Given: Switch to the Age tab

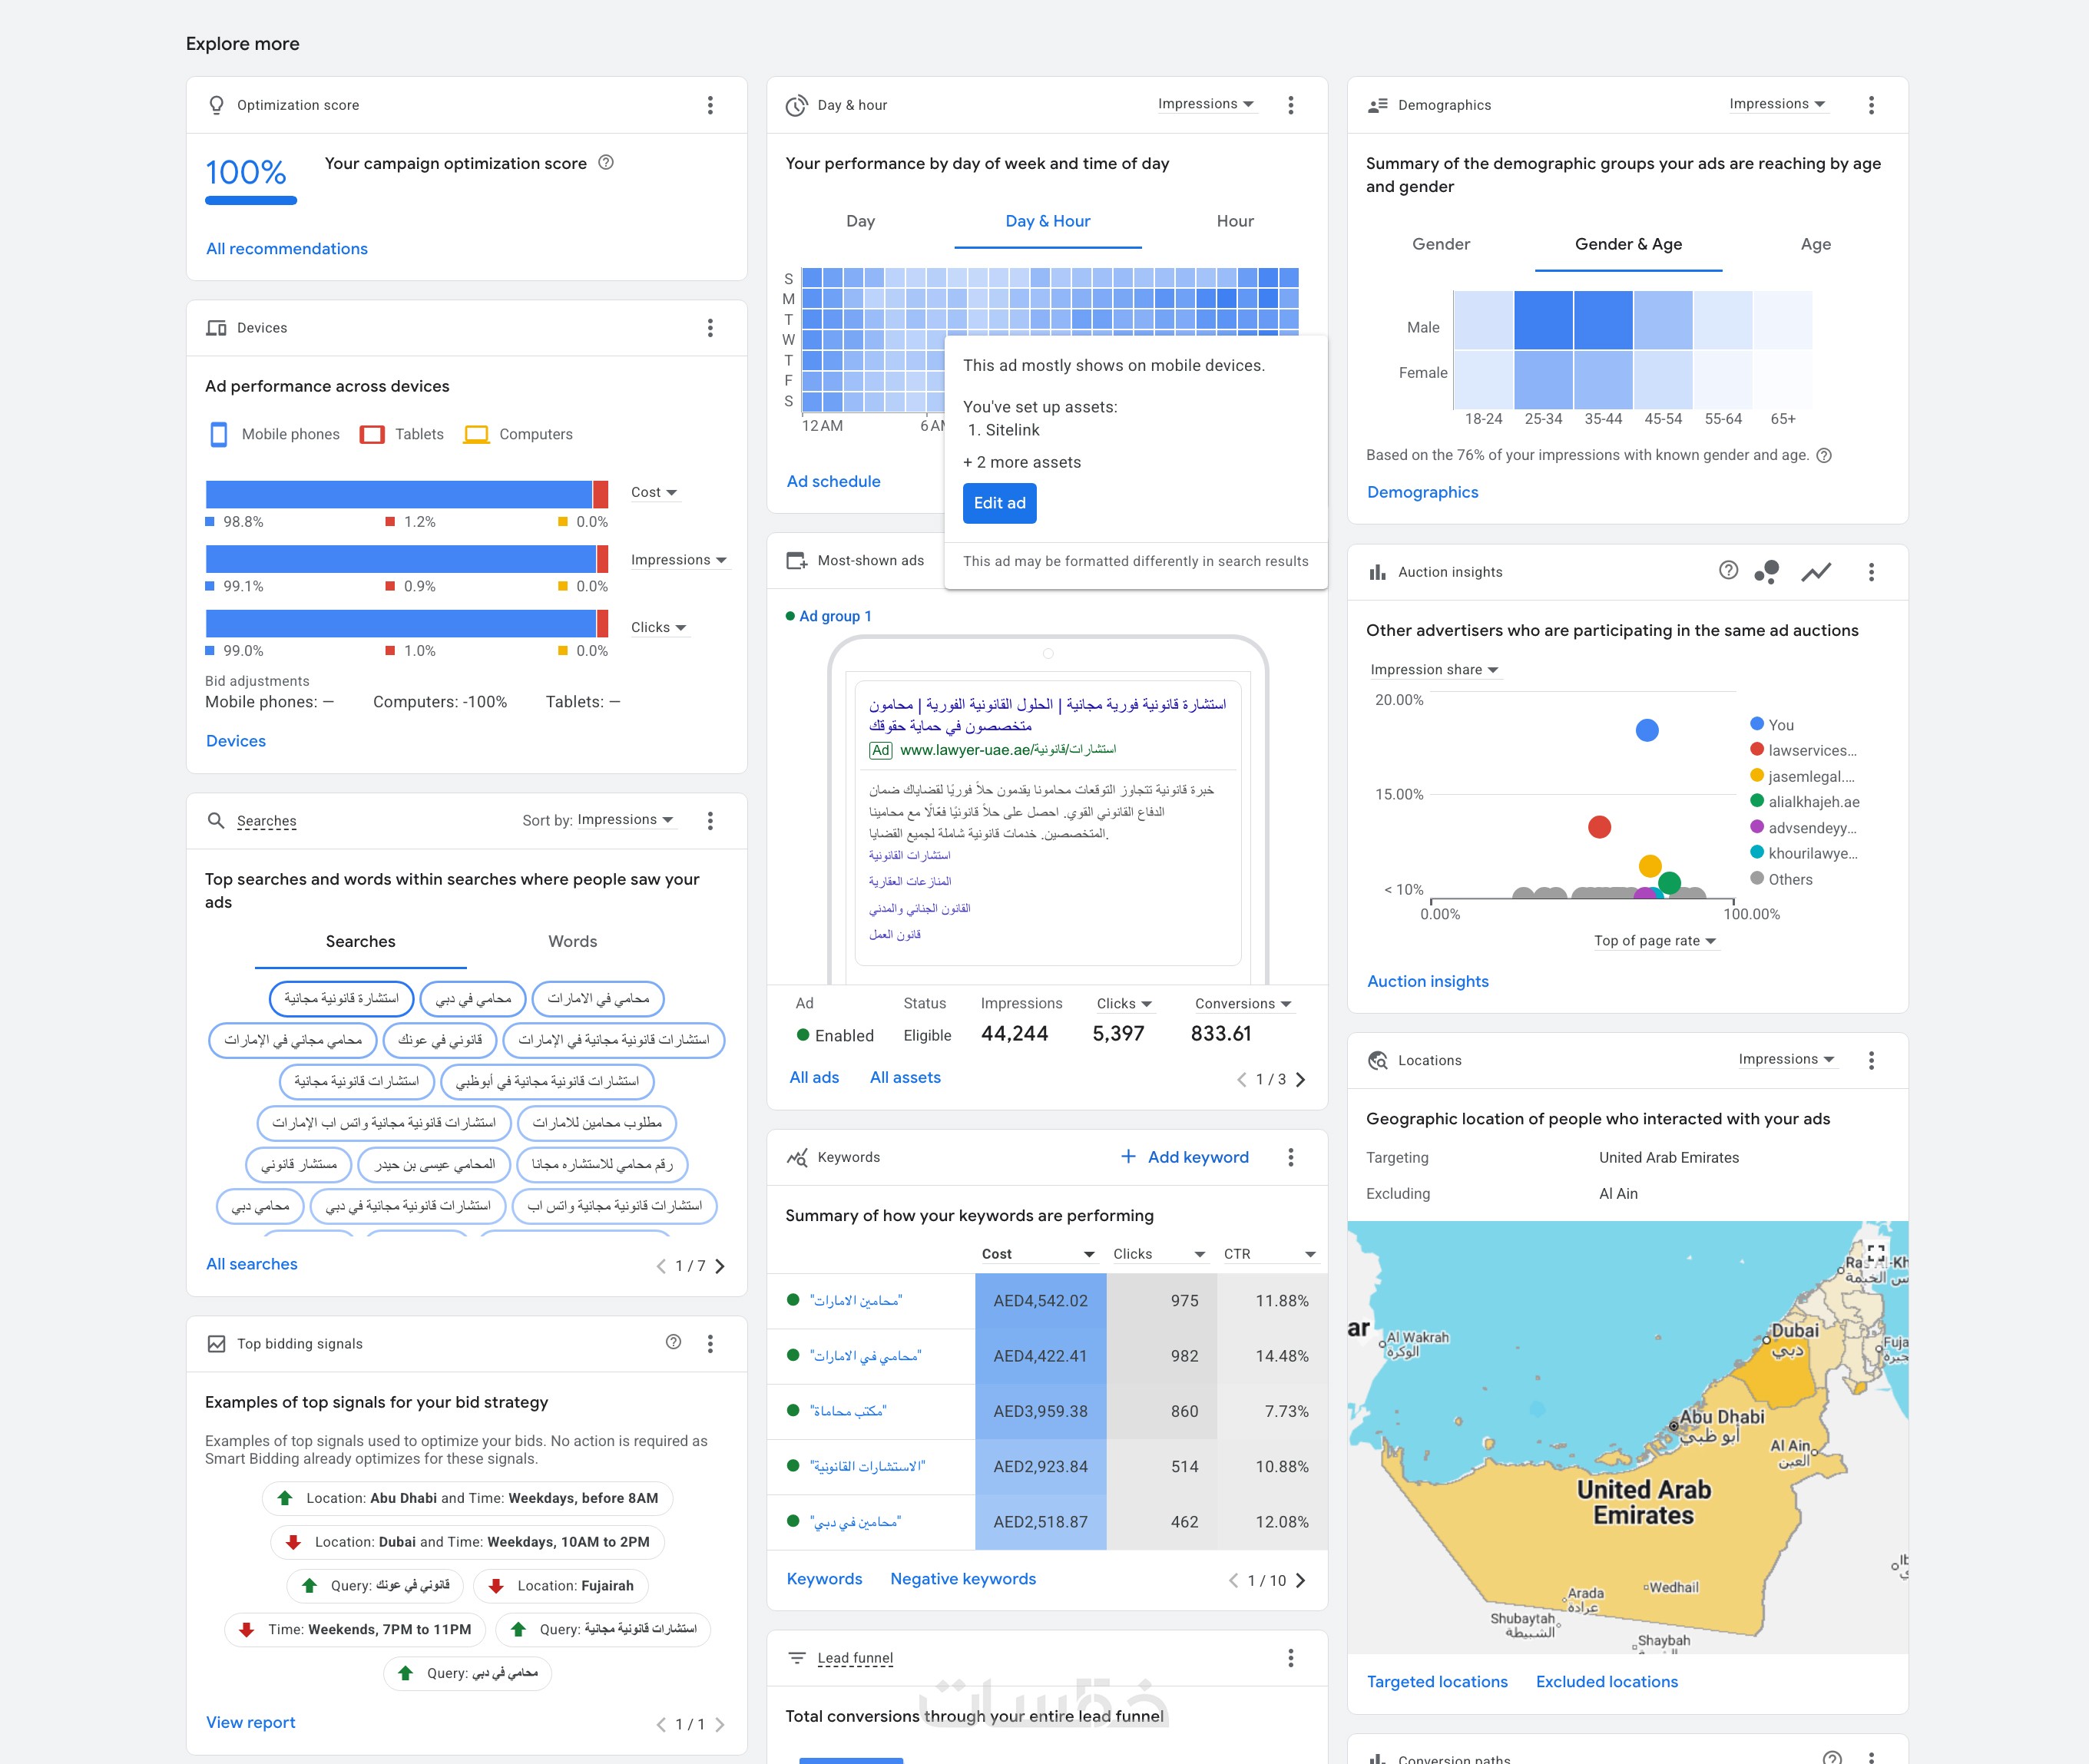Looking at the screenshot, I should pyautogui.click(x=1816, y=245).
